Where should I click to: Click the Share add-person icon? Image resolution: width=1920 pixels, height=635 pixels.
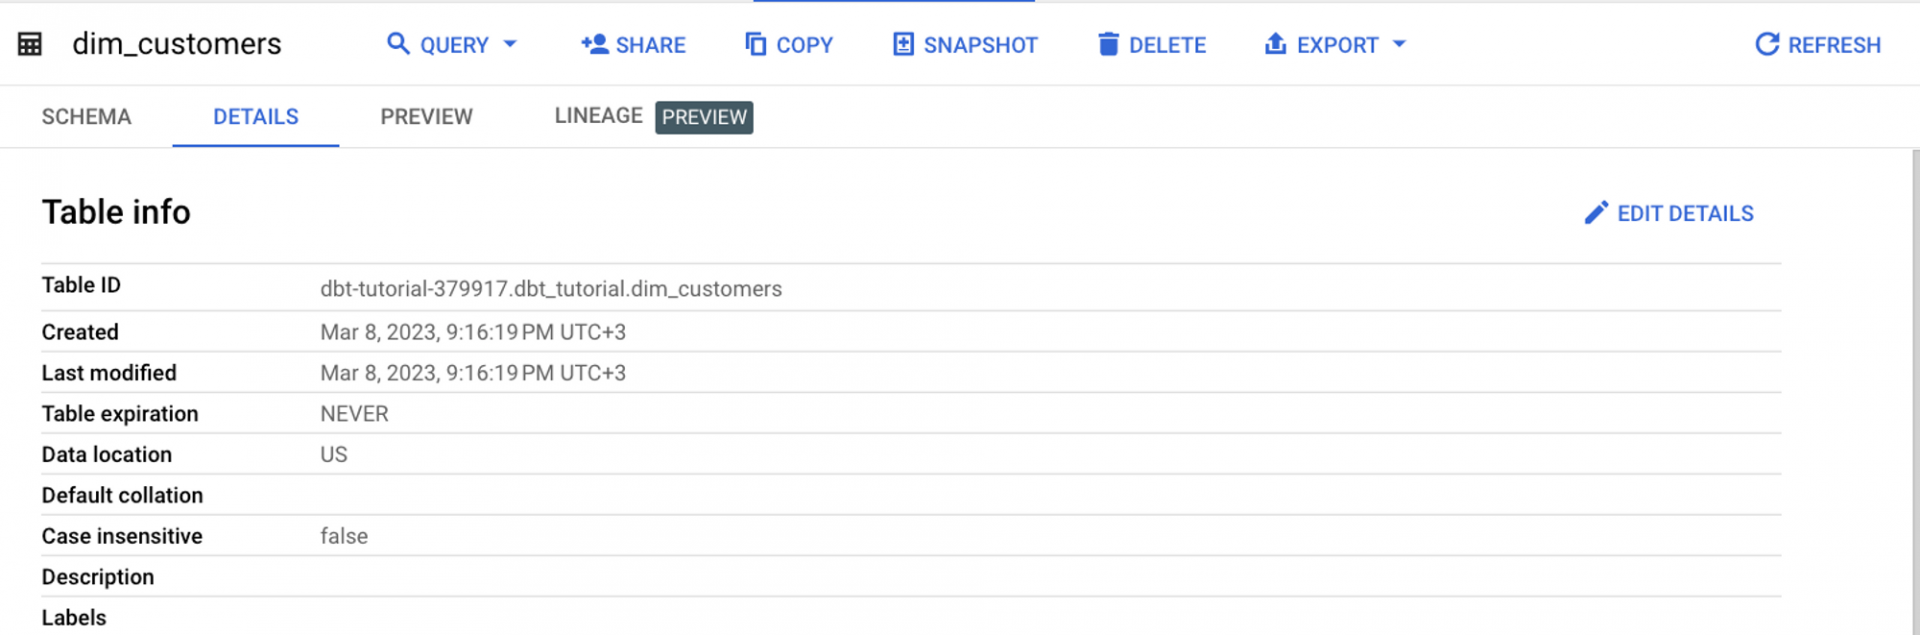tap(594, 44)
